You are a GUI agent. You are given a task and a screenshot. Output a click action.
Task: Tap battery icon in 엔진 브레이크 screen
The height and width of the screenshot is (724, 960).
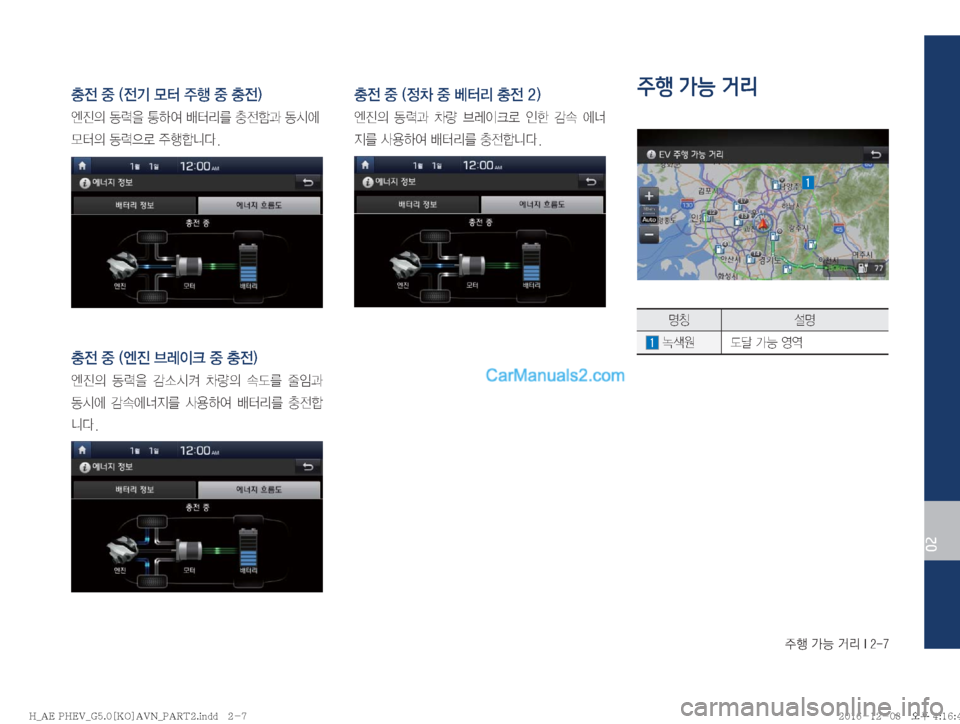coord(248,547)
